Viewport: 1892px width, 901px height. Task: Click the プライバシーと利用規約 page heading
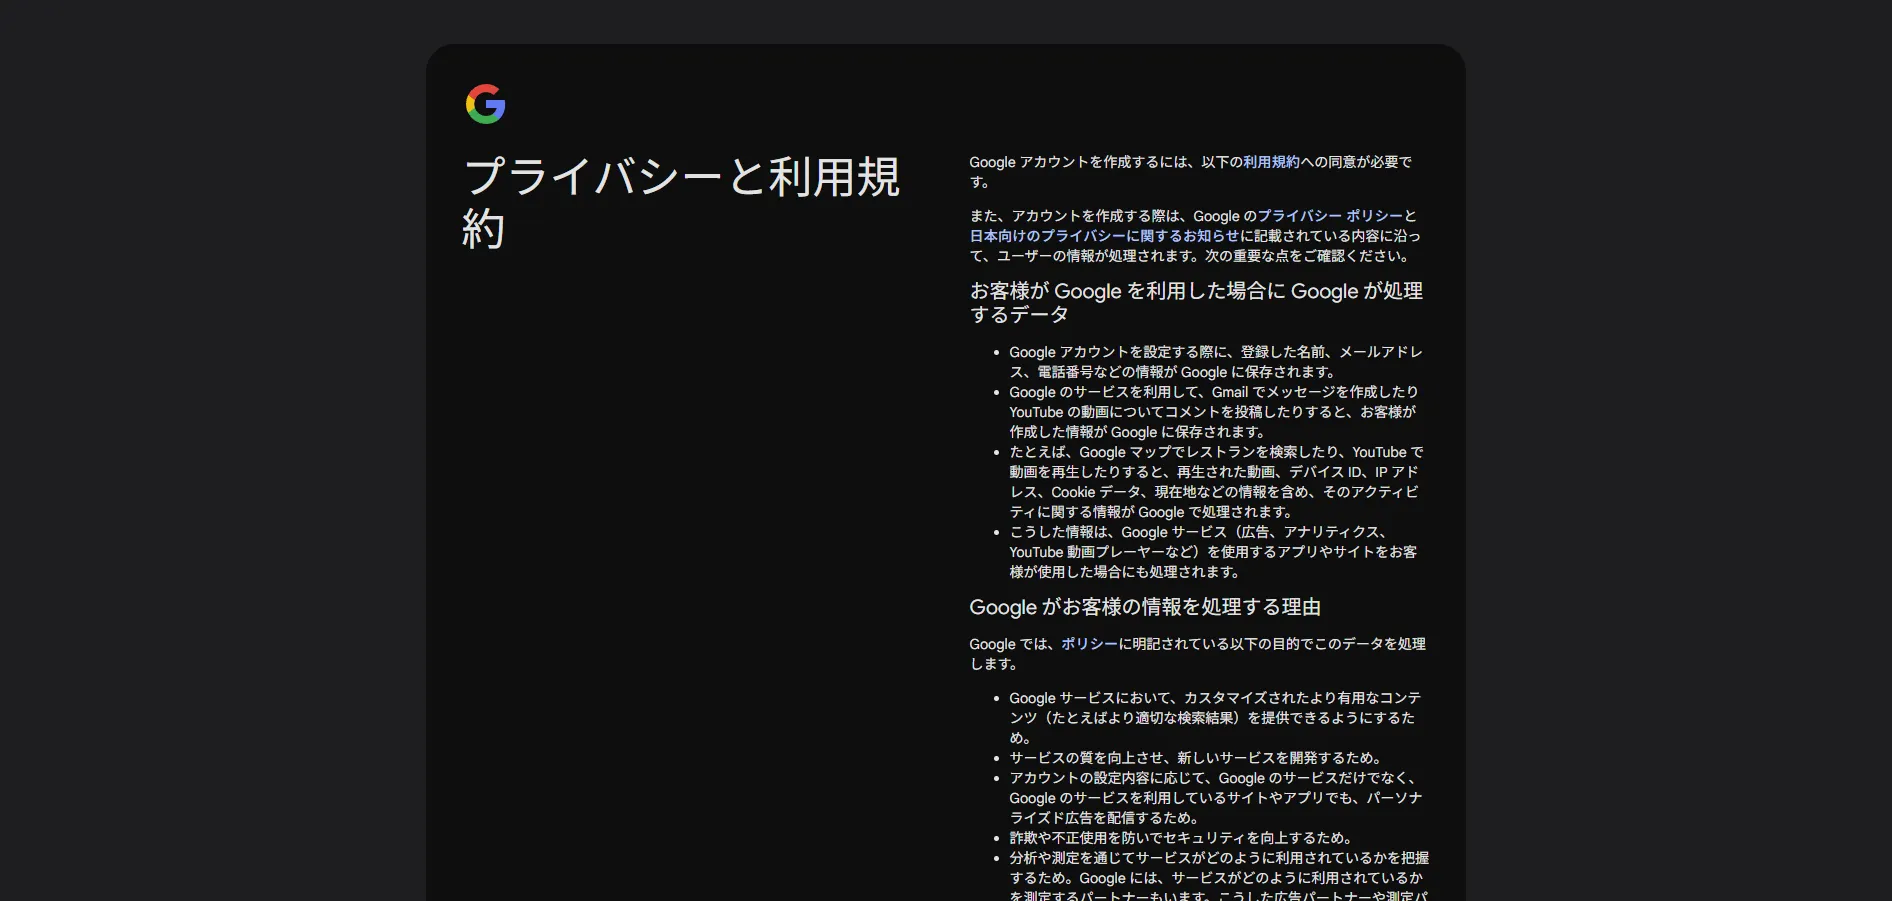point(681,203)
